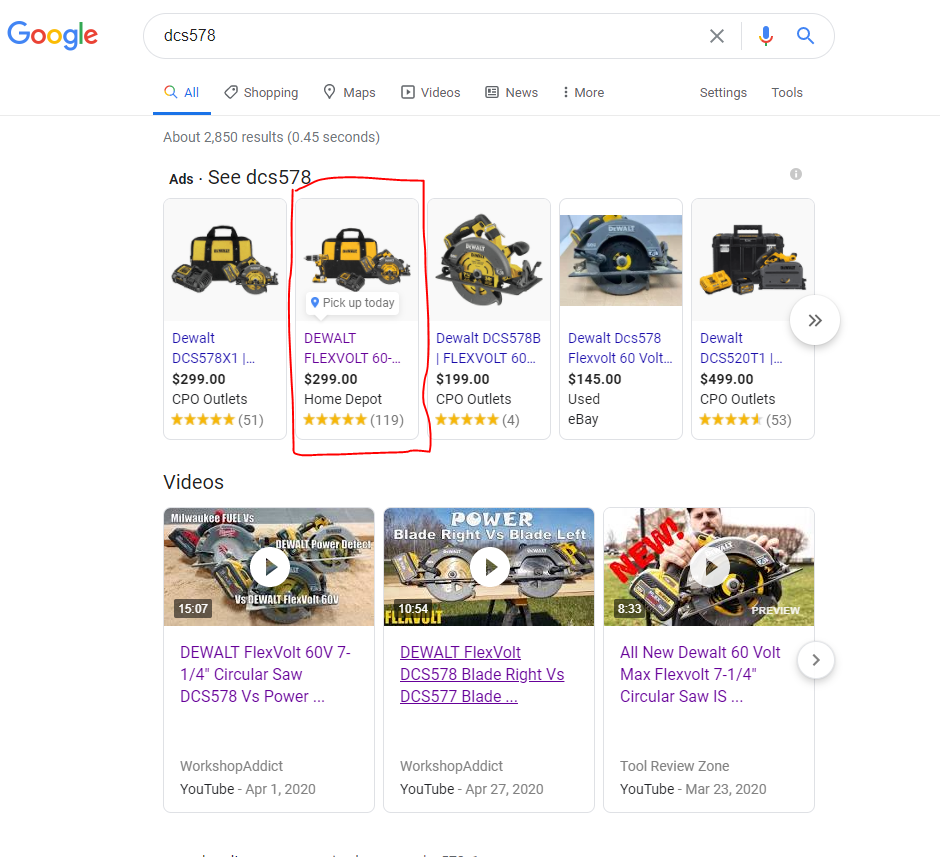Click the blue search magnifier icon
Screen dimensions: 940x857
click(806, 36)
